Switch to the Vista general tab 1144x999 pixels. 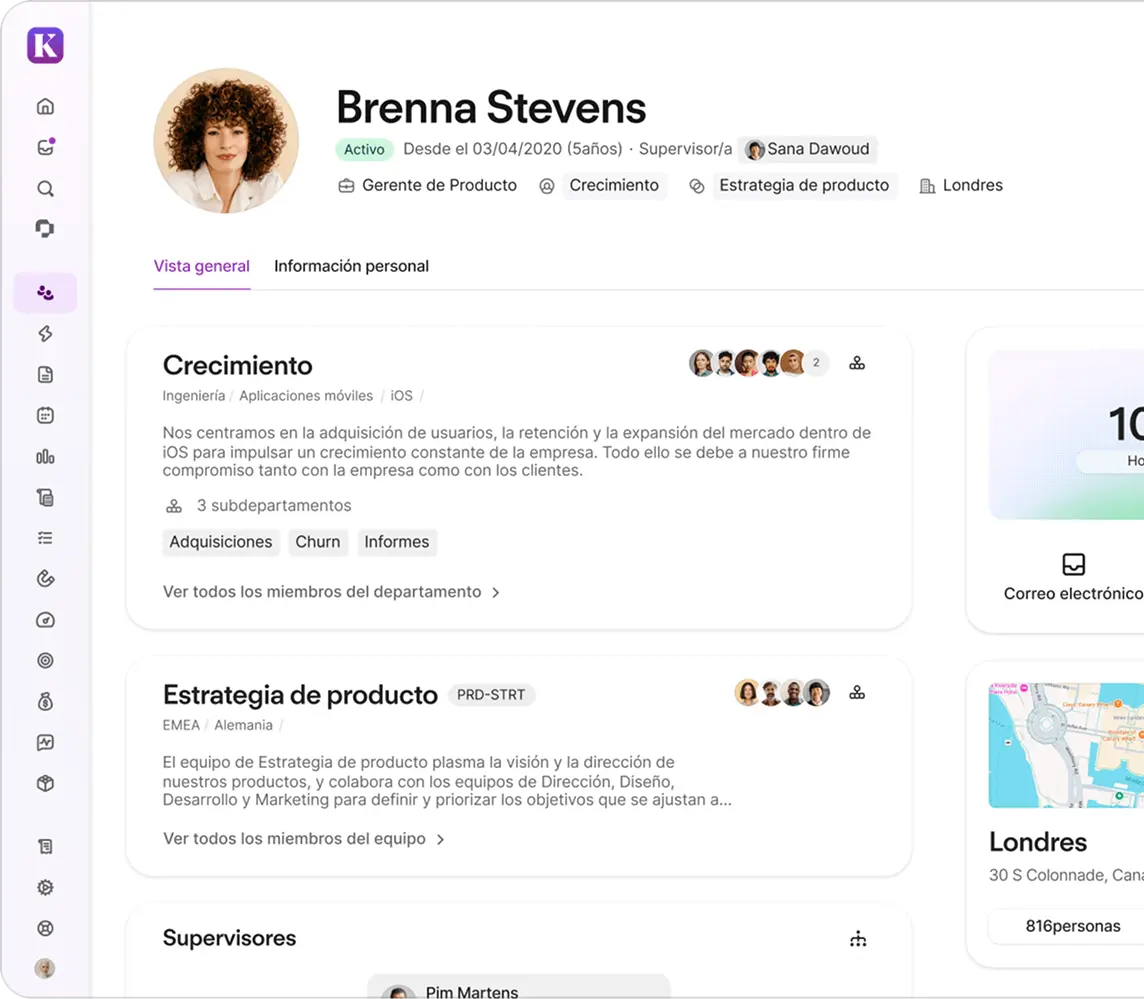tap(201, 266)
